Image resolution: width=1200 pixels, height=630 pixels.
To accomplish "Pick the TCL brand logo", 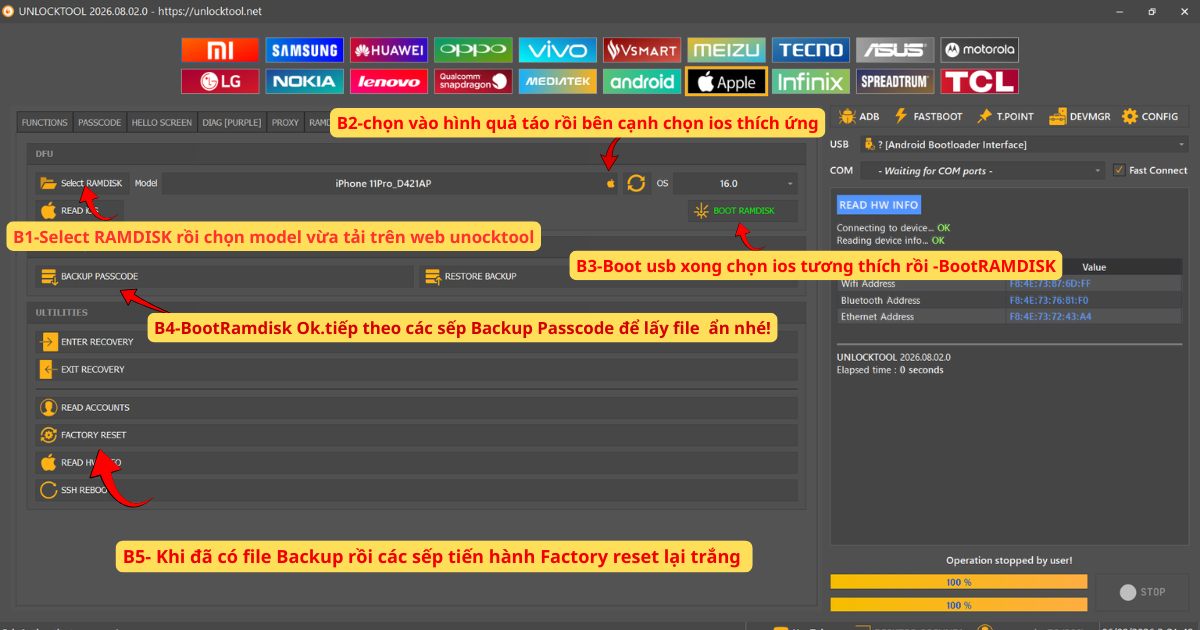I will click(980, 81).
